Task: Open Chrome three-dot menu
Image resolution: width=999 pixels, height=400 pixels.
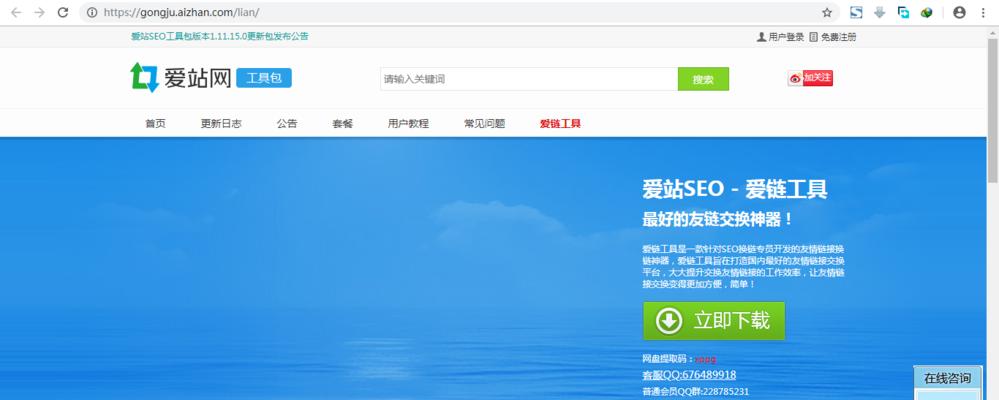Action: (984, 12)
